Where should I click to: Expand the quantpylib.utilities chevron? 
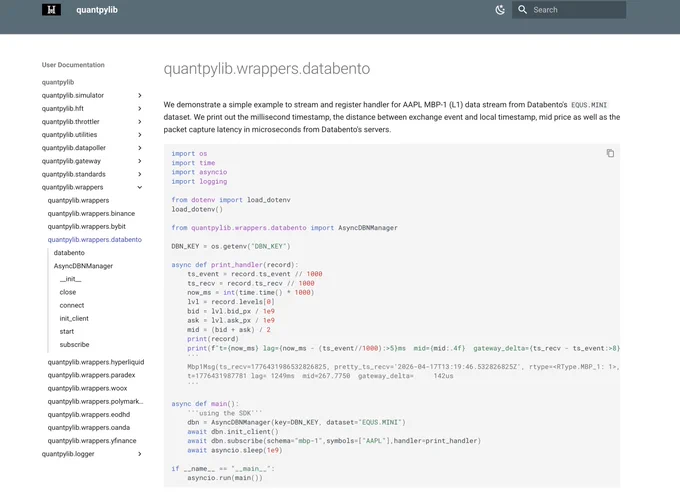pyautogui.click(x=140, y=135)
